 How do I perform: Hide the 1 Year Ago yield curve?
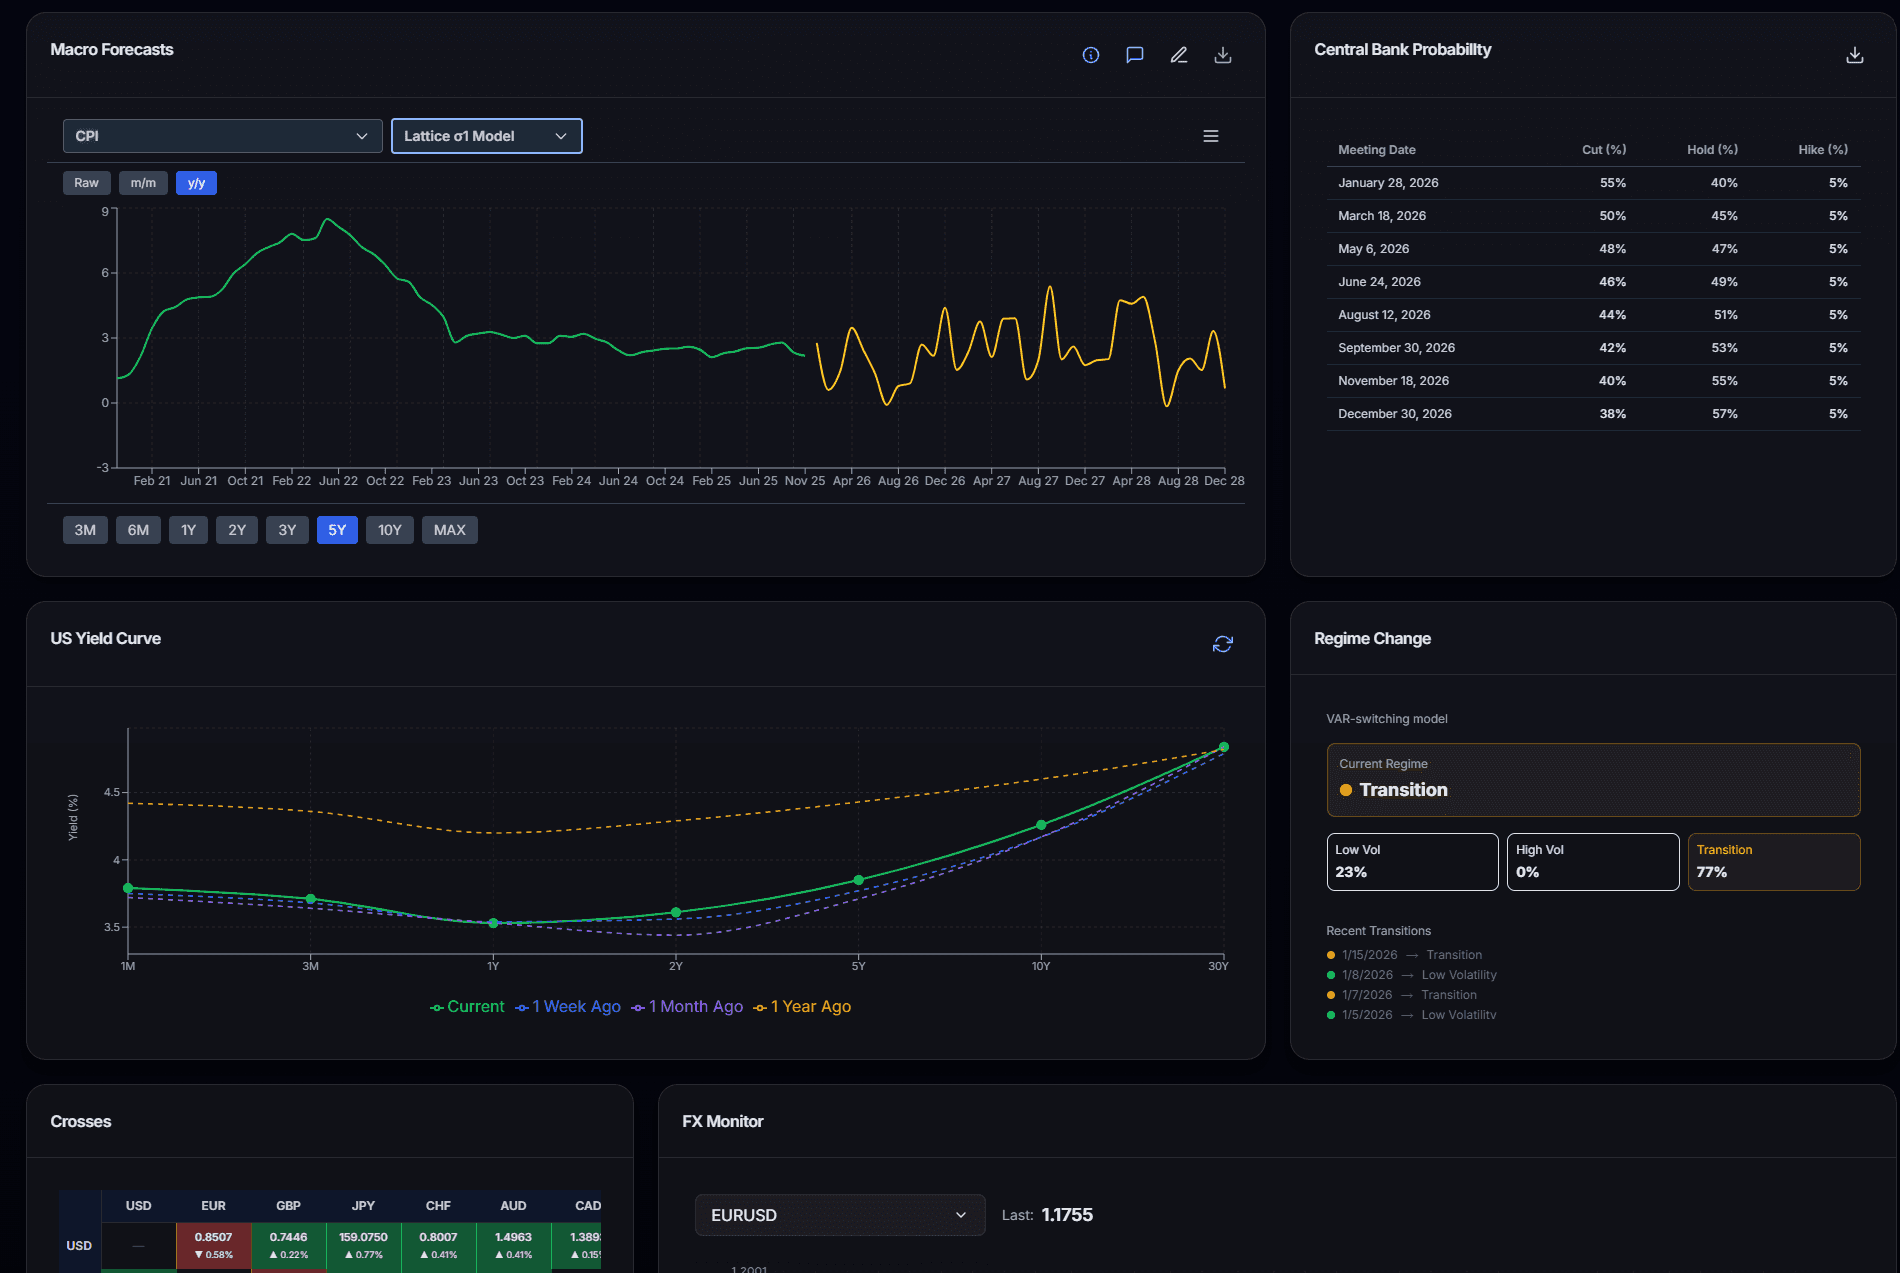click(801, 1006)
